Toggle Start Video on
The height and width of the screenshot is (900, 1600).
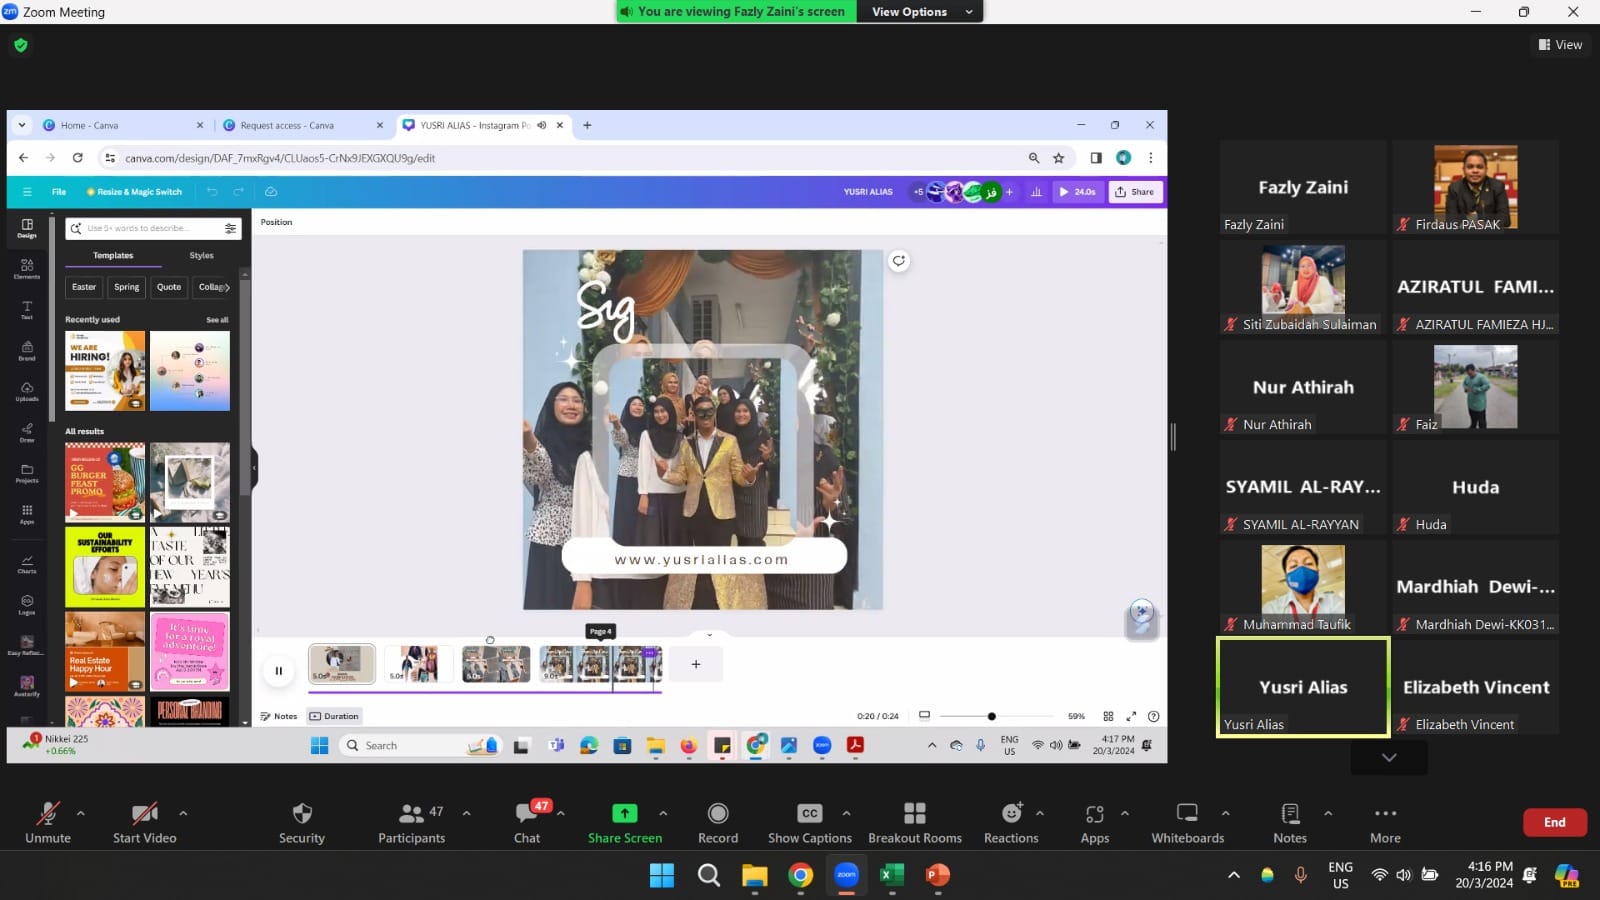[144, 814]
